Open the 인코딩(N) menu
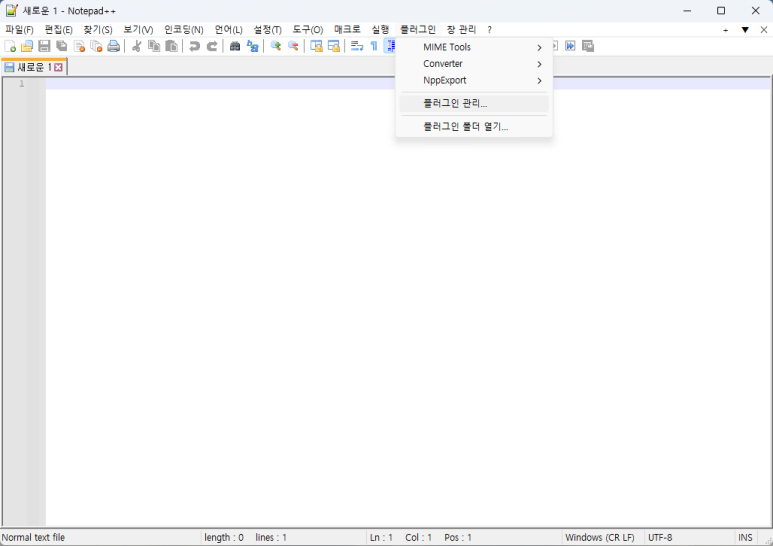 point(183,30)
